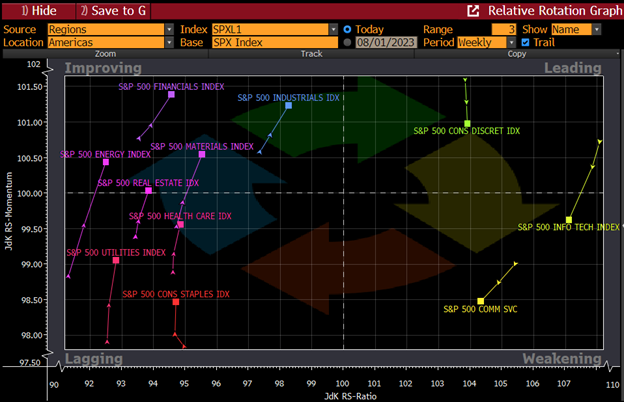Viewport: 624px width, 402px height.
Task: Click the S&P 500 UTILITIES INDEX label
Action: pyautogui.click(x=116, y=253)
